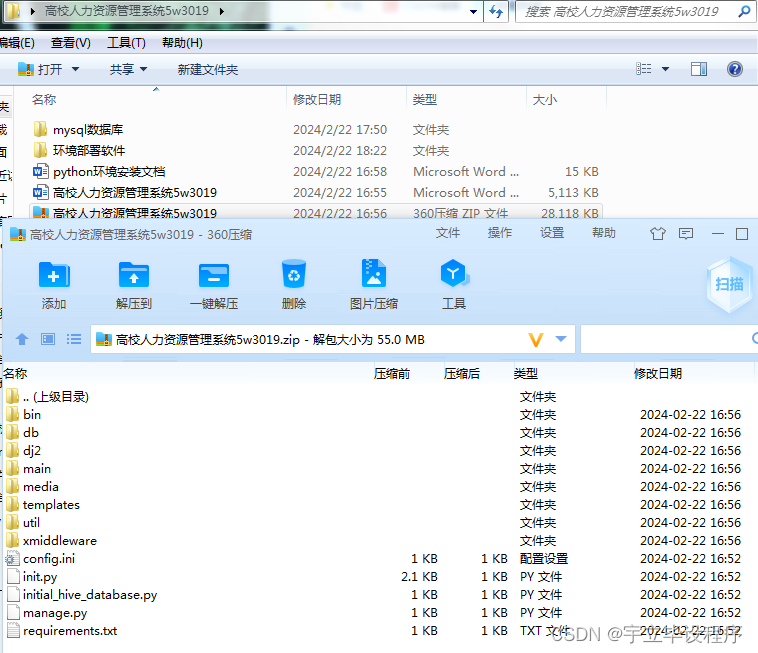
Task: Select the manage.py file
Action: pyautogui.click(x=47, y=613)
